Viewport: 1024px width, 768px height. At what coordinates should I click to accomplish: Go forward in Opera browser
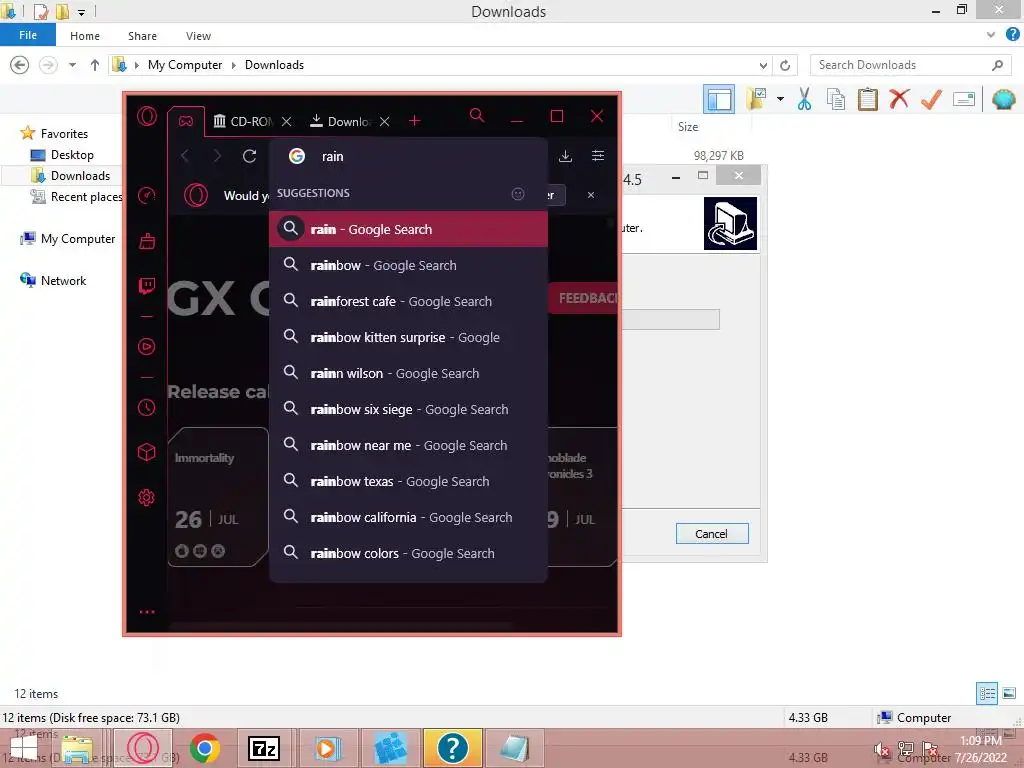click(x=217, y=156)
